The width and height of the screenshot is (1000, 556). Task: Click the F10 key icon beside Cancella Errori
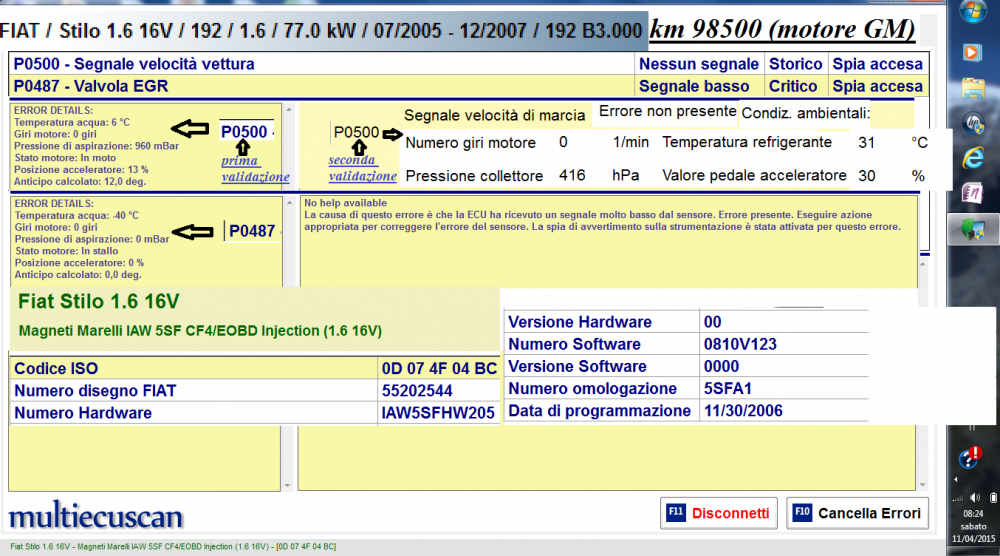click(x=802, y=512)
